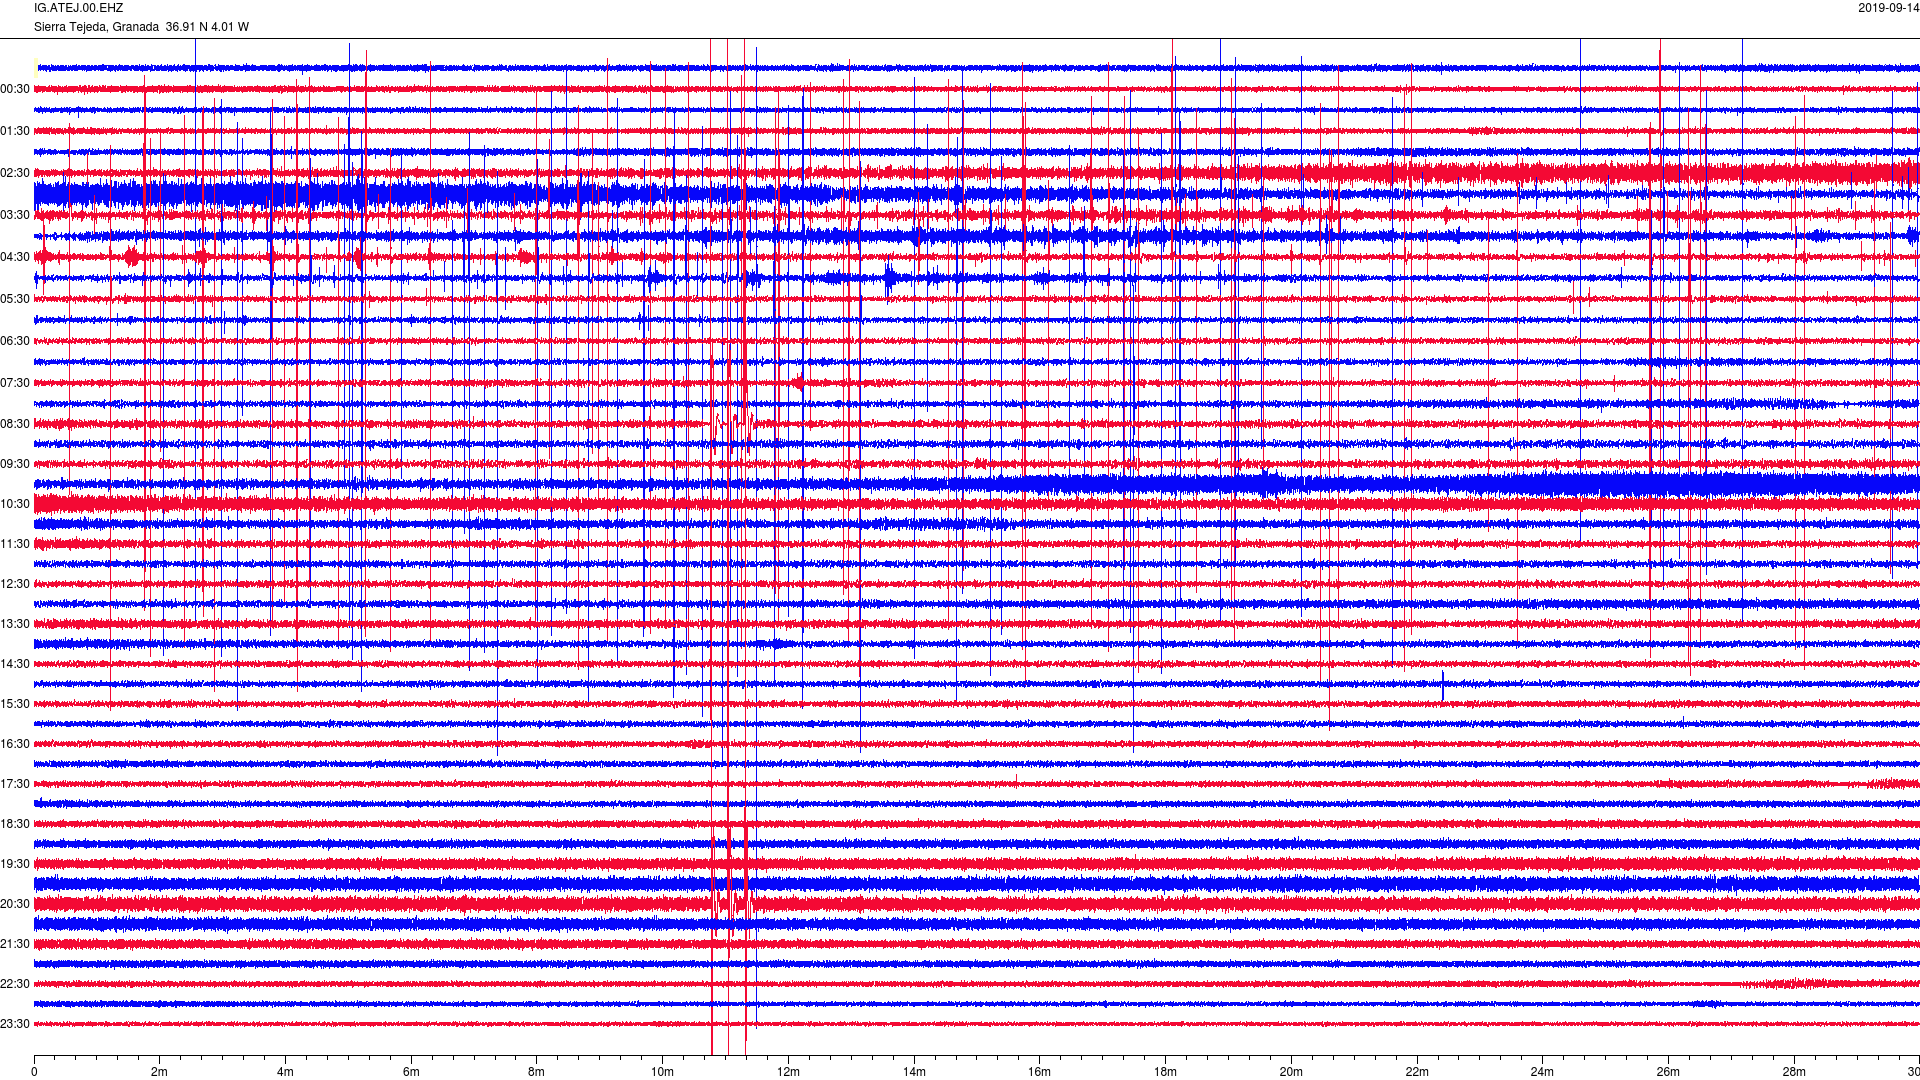Click the station code IG.ATEJ.00.EHZ title

(79, 8)
